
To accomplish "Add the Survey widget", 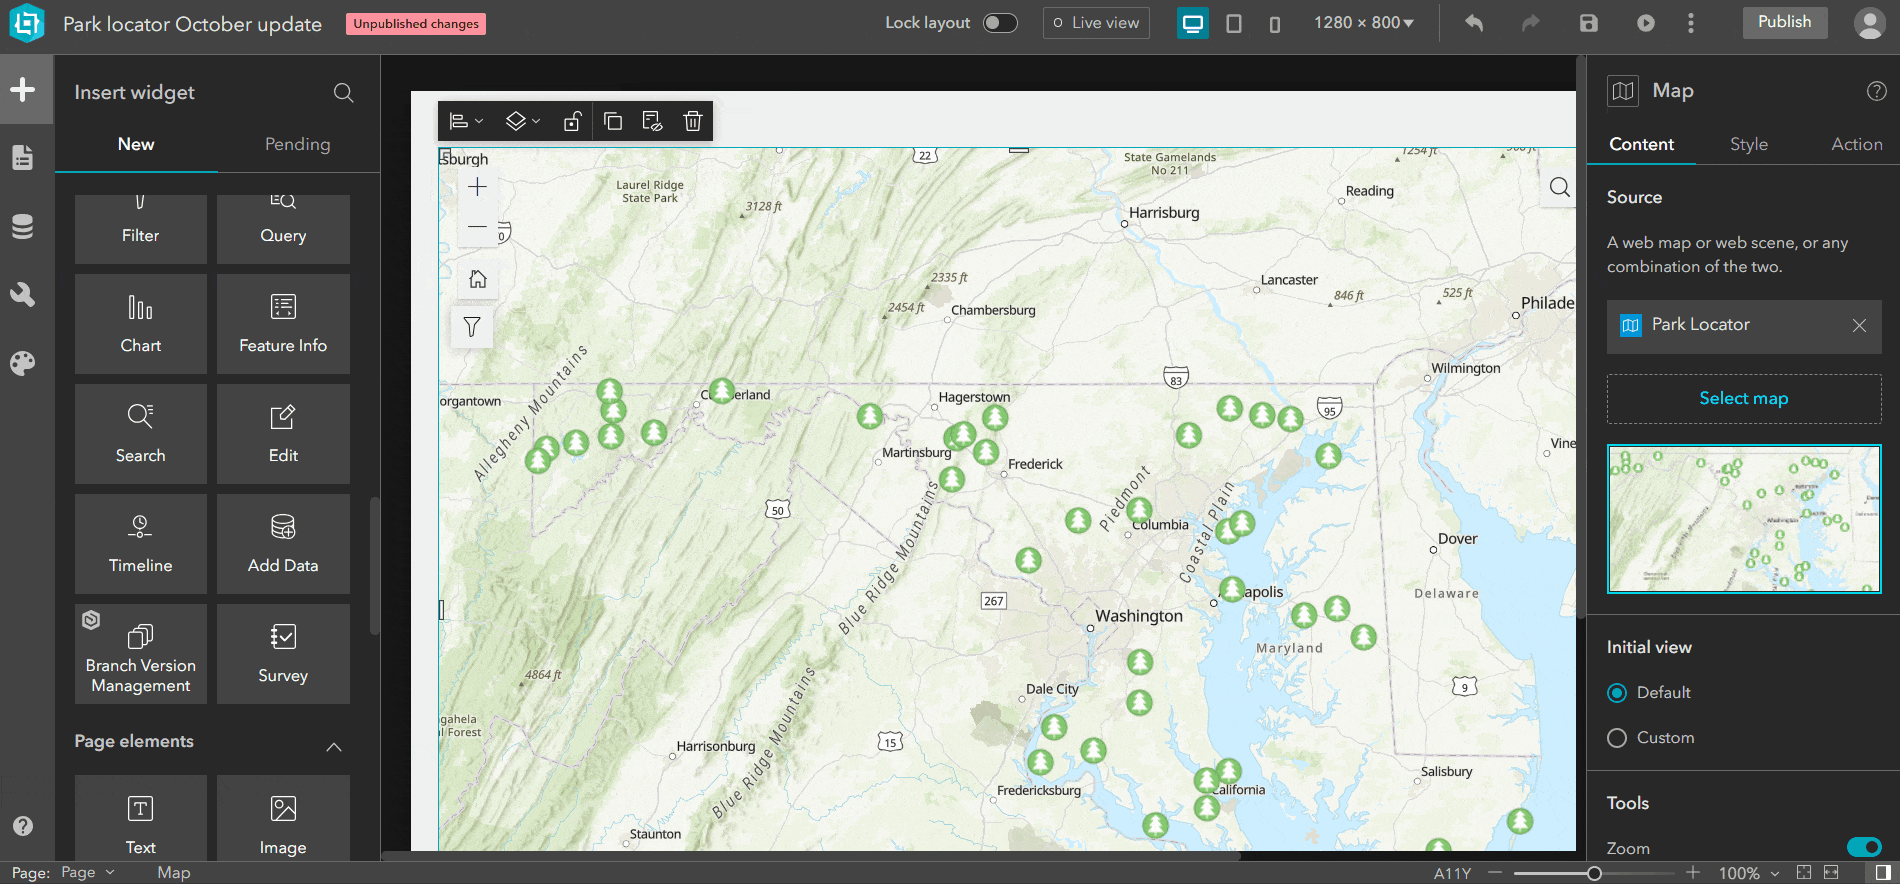I will [x=283, y=654].
